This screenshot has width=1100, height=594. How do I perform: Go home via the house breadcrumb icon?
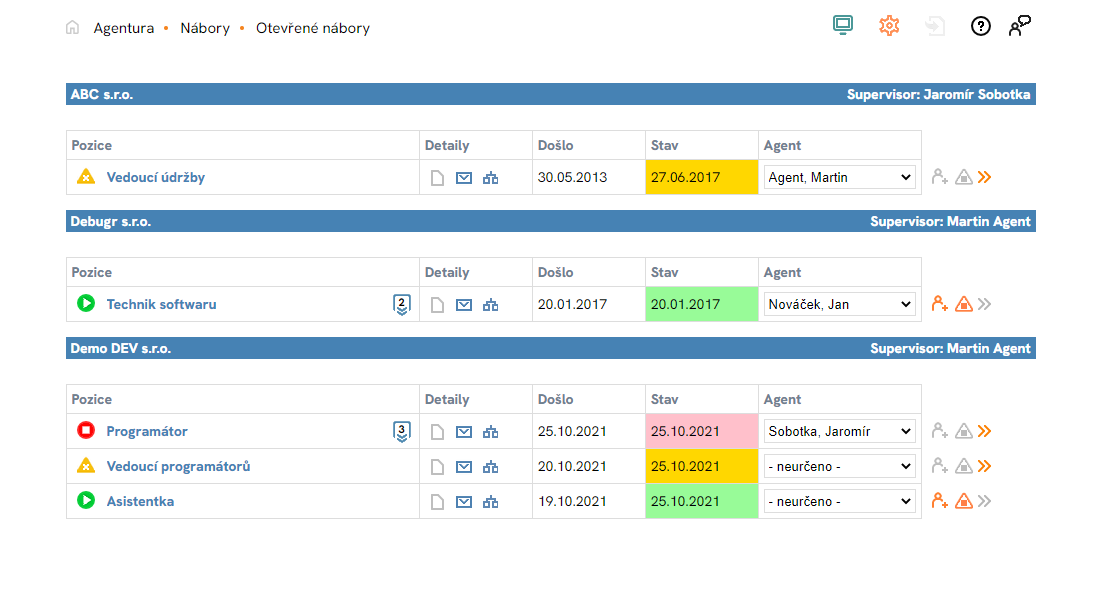[x=72, y=28]
